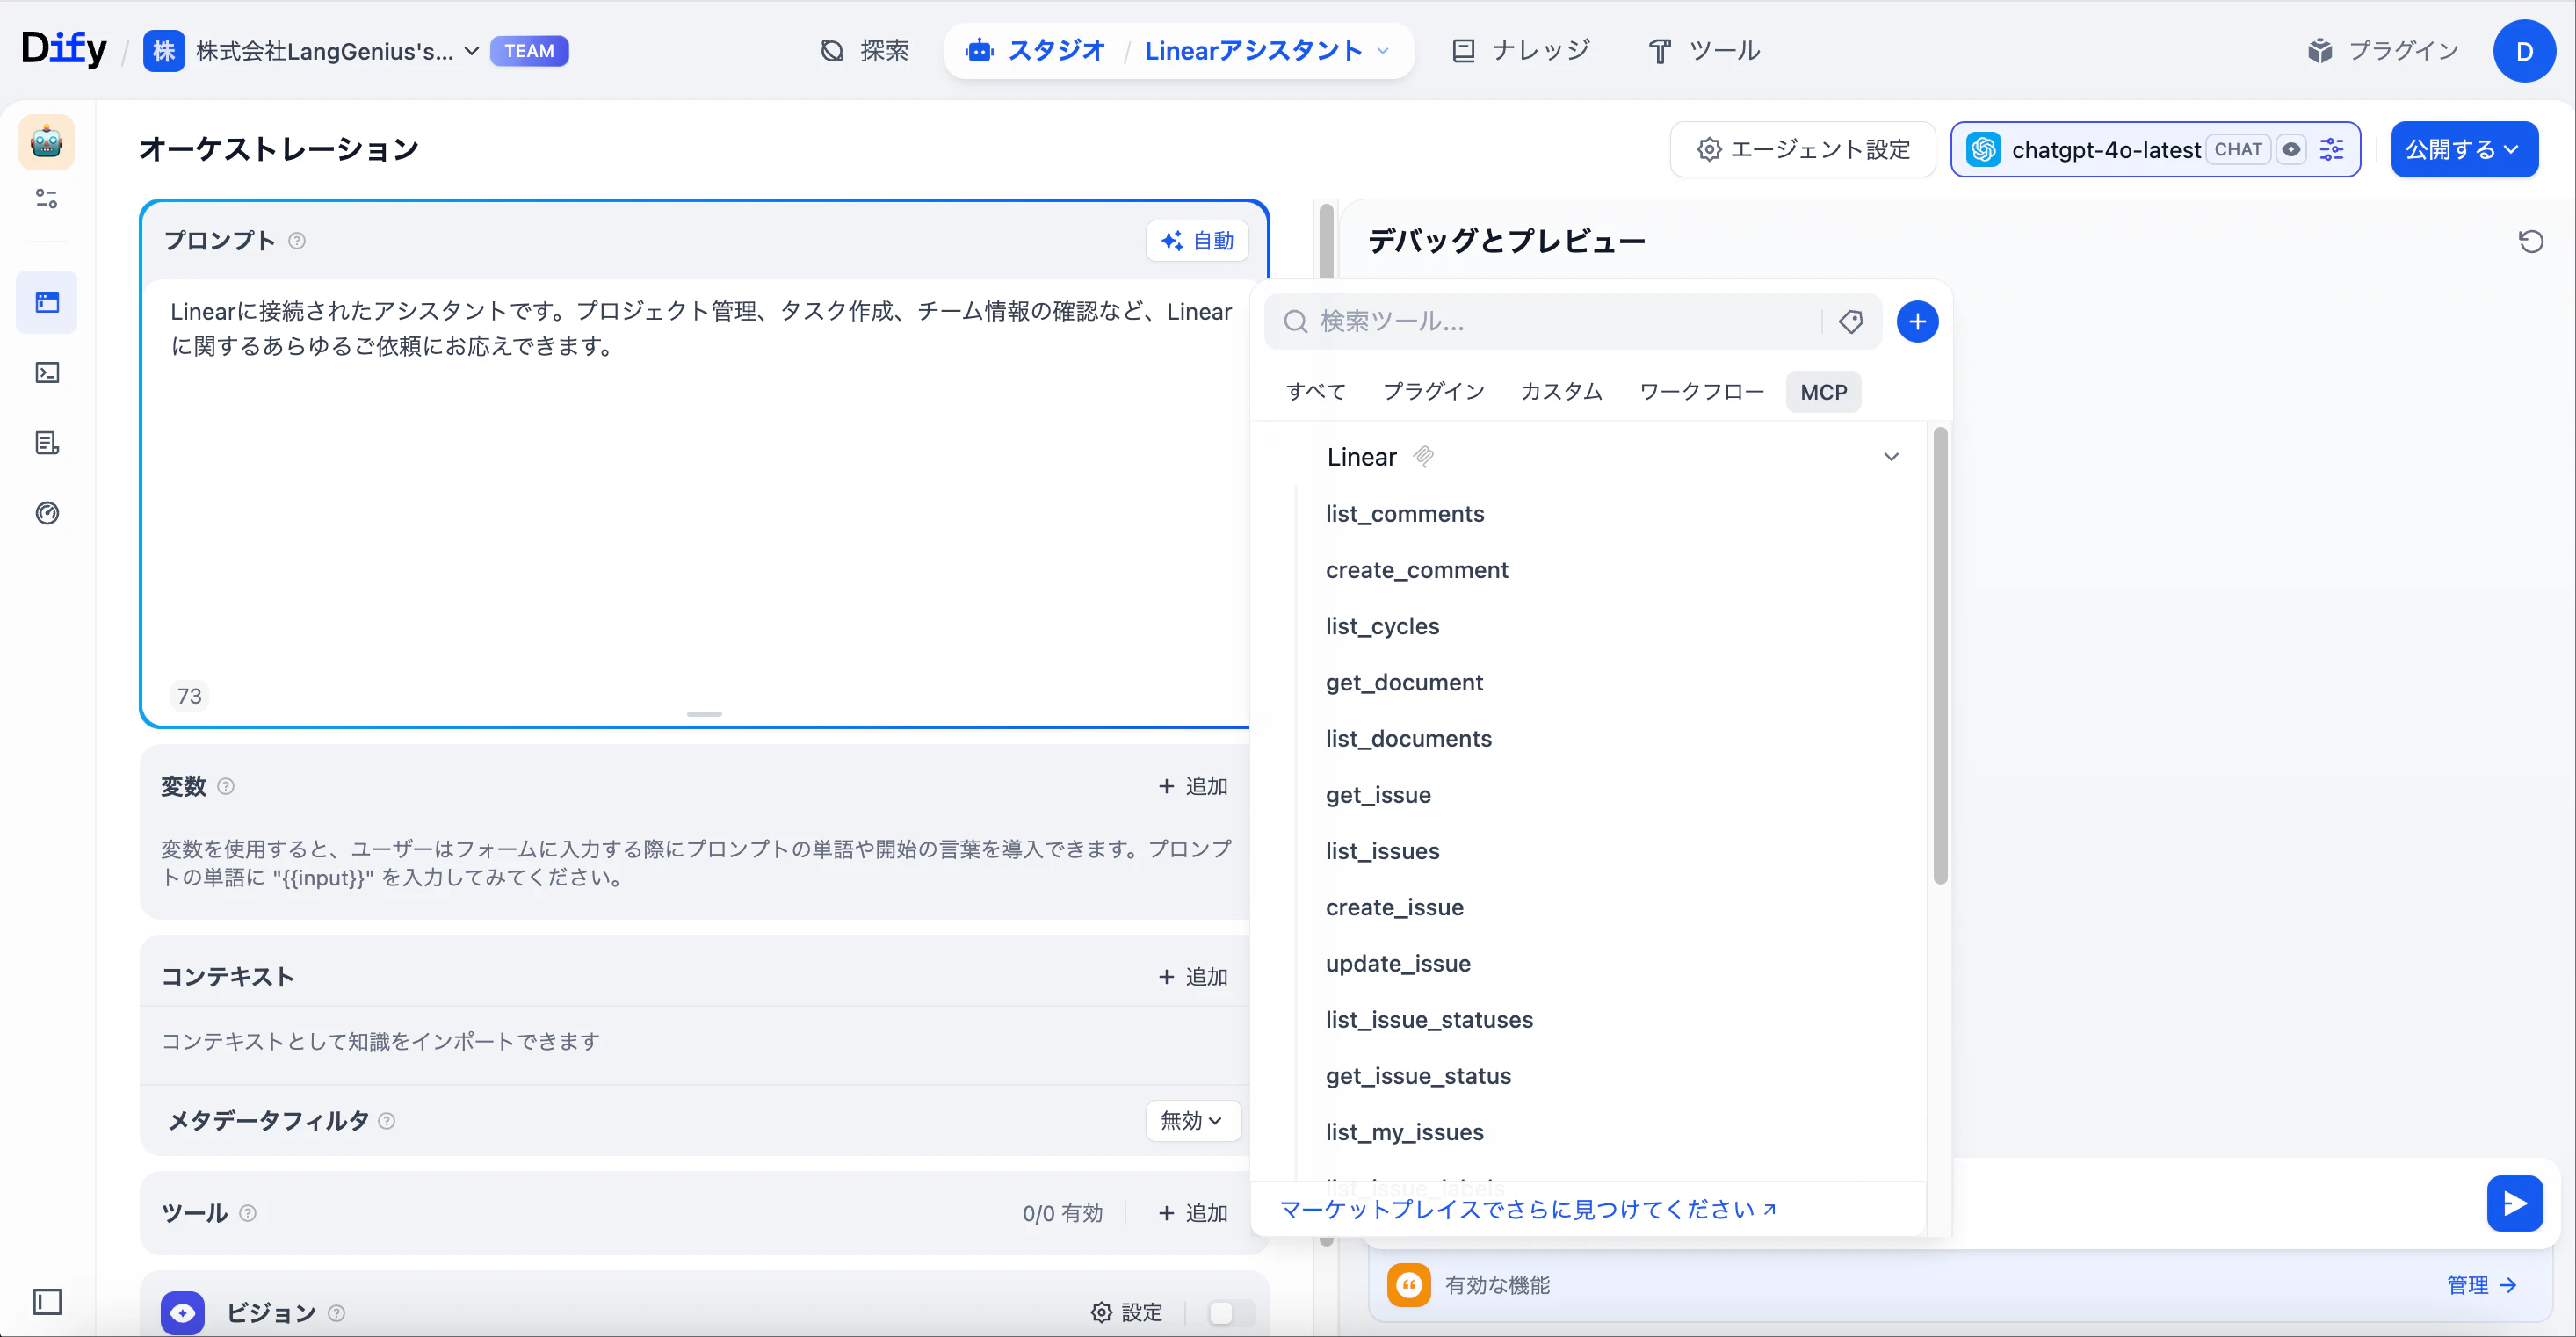Open エージェント設定 agent settings
The width and height of the screenshot is (2576, 1337).
1803,149
